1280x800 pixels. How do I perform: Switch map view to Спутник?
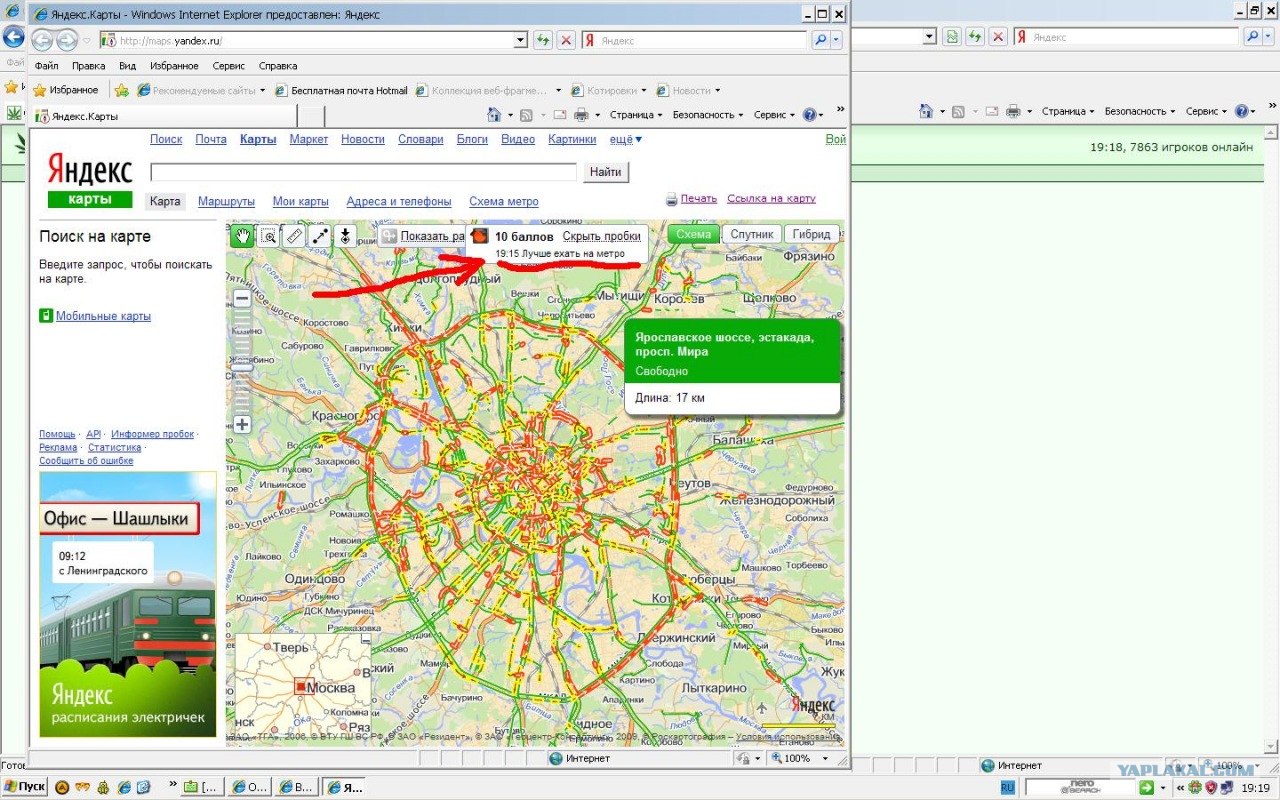pyautogui.click(x=751, y=234)
